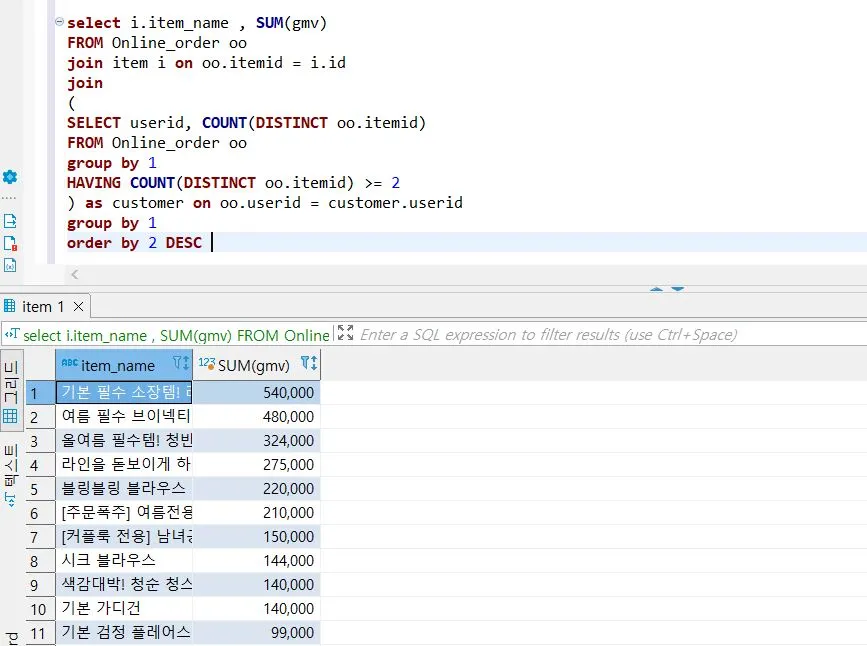The height and width of the screenshot is (646, 867).
Task: Click 'HAVING COUNT(DISTINCT oo.itemid) >= 2' line
Action: click(x=233, y=183)
